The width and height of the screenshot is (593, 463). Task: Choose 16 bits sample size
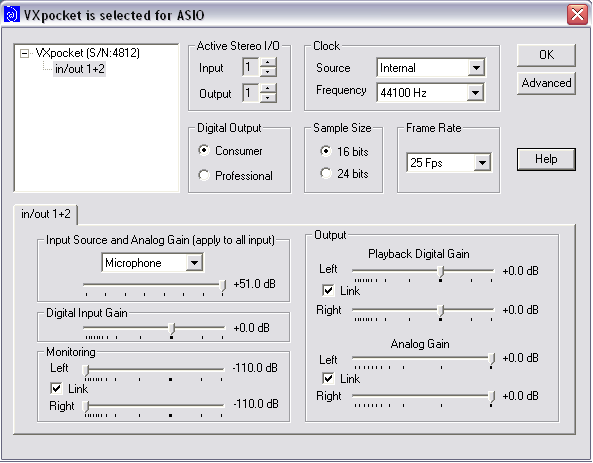point(344,151)
